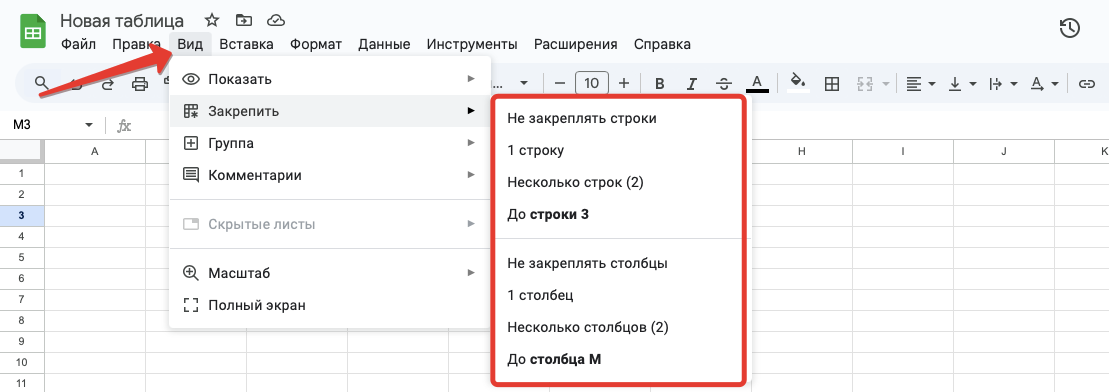Click the merge cells icon
The height and width of the screenshot is (392, 1109).
click(866, 83)
